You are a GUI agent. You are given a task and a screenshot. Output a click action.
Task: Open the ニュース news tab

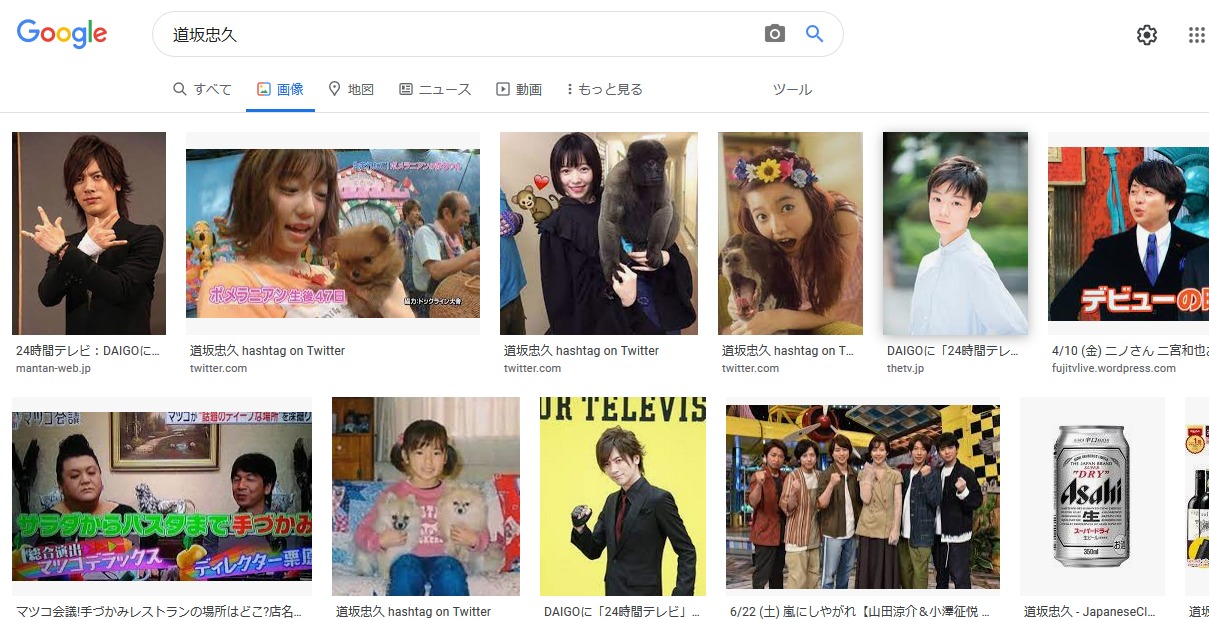[x=435, y=89]
